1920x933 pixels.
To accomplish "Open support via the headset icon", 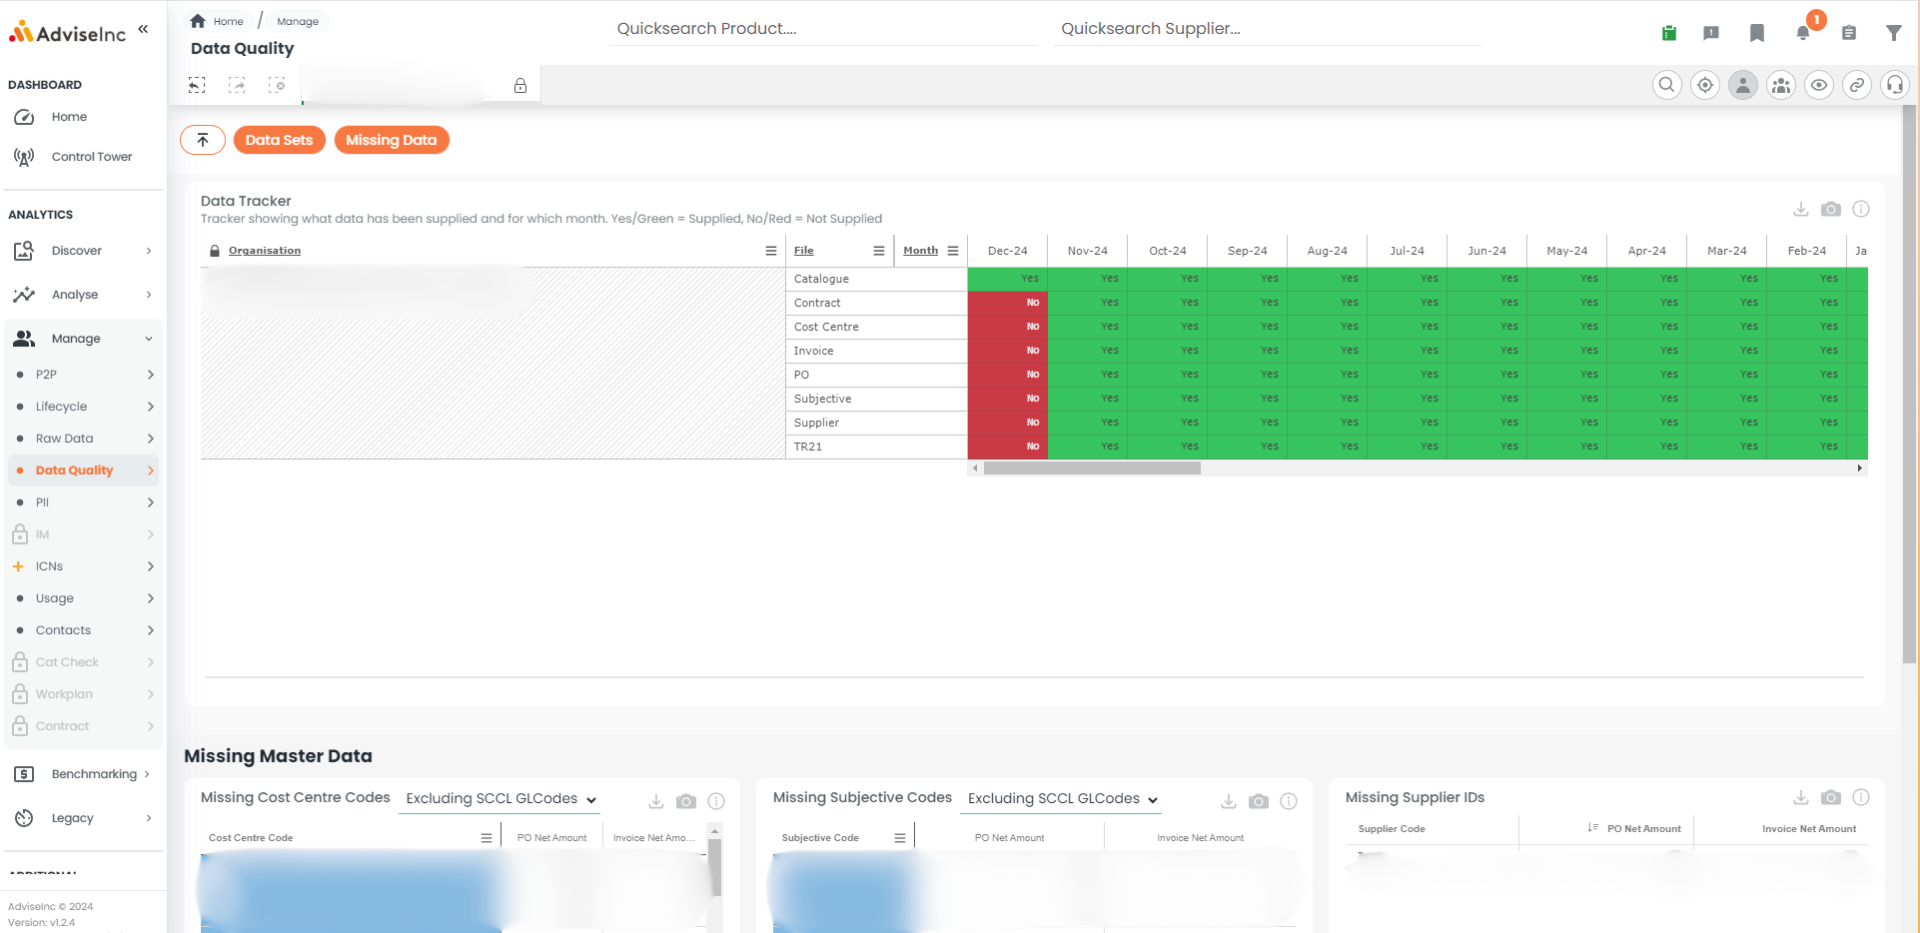I will pyautogui.click(x=1895, y=85).
